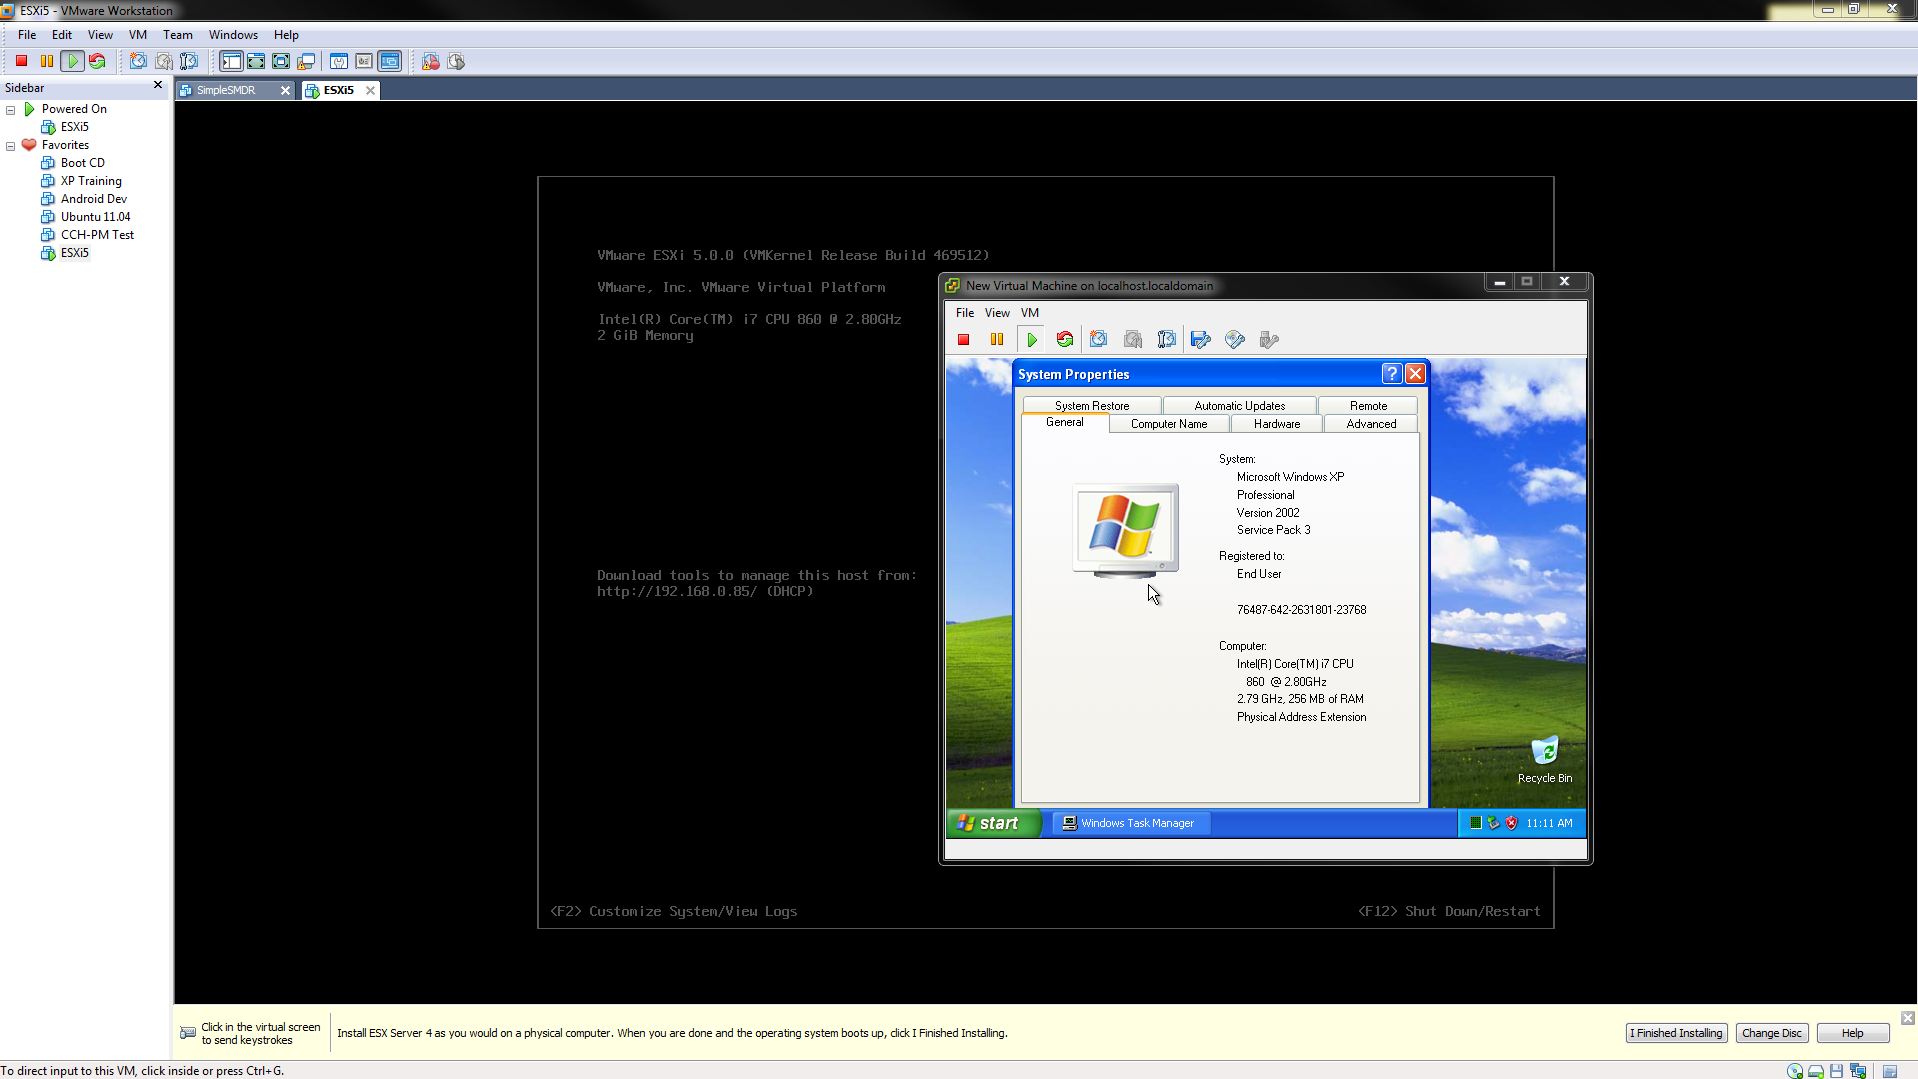Collapse the Favorites tree group
This screenshot has height=1079, width=1918.
(x=11, y=146)
